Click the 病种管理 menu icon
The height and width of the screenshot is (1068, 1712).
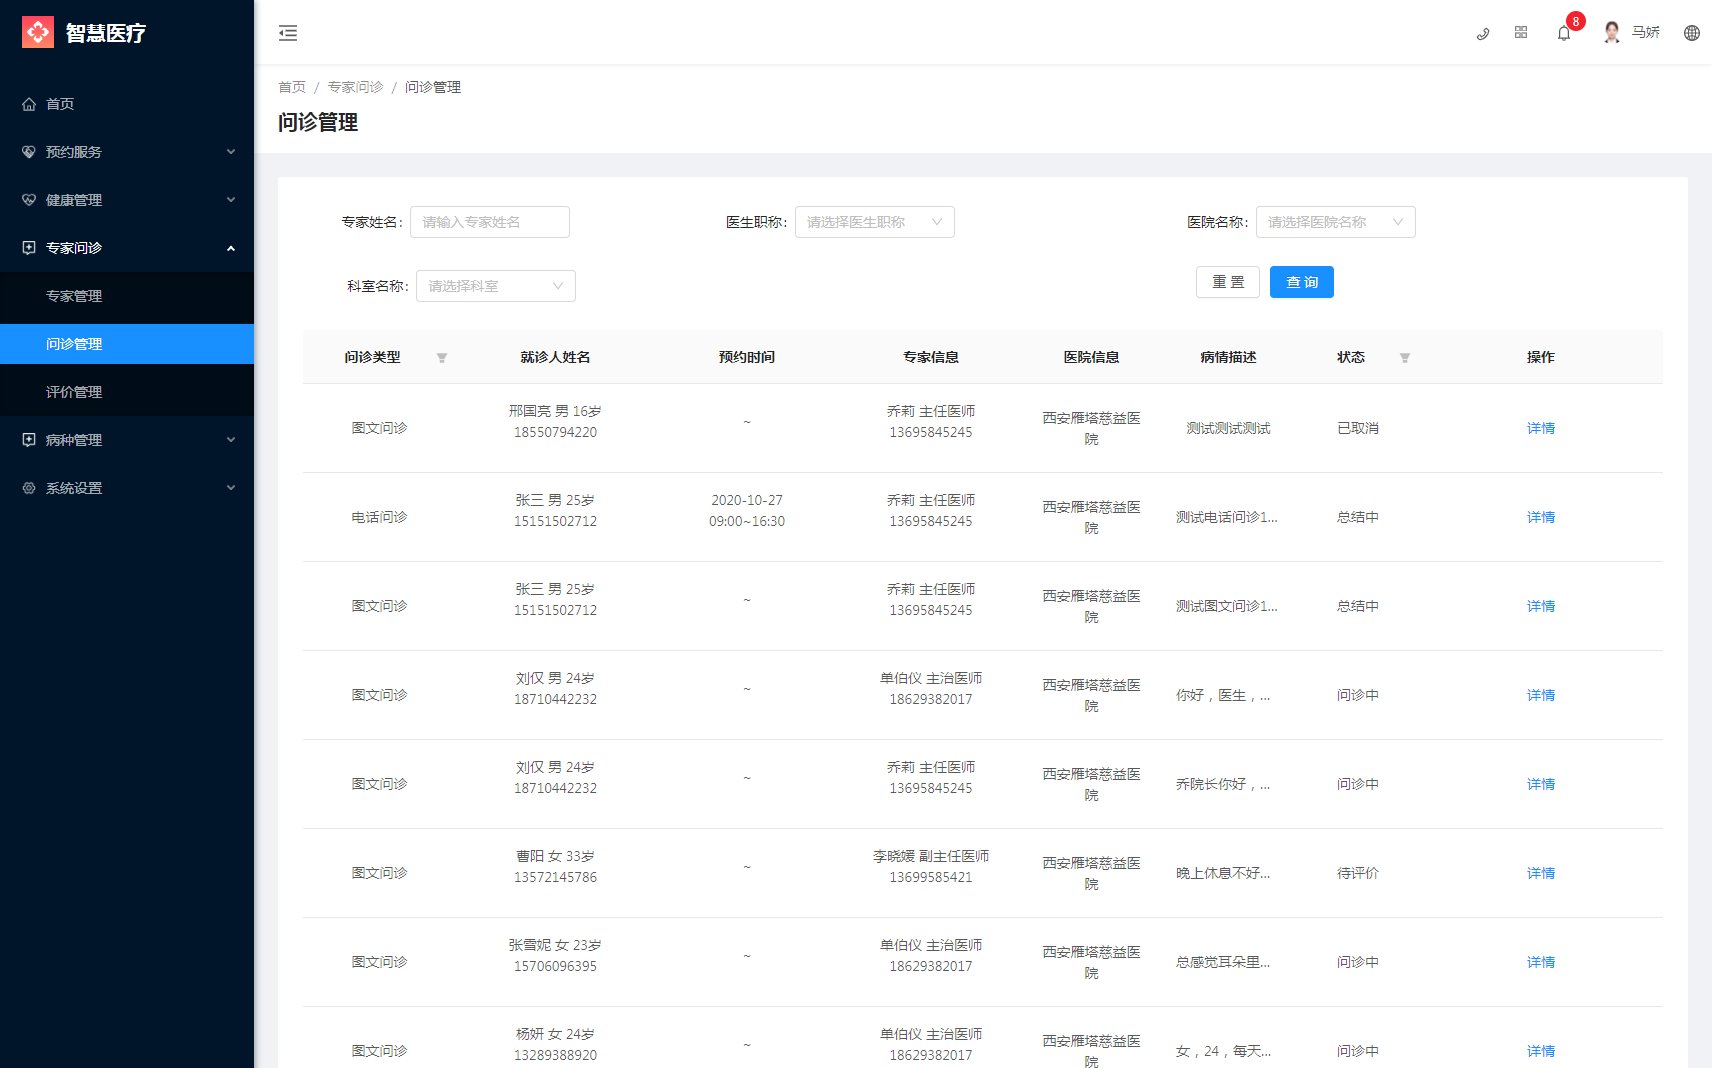pyautogui.click(x=29, y=440)
